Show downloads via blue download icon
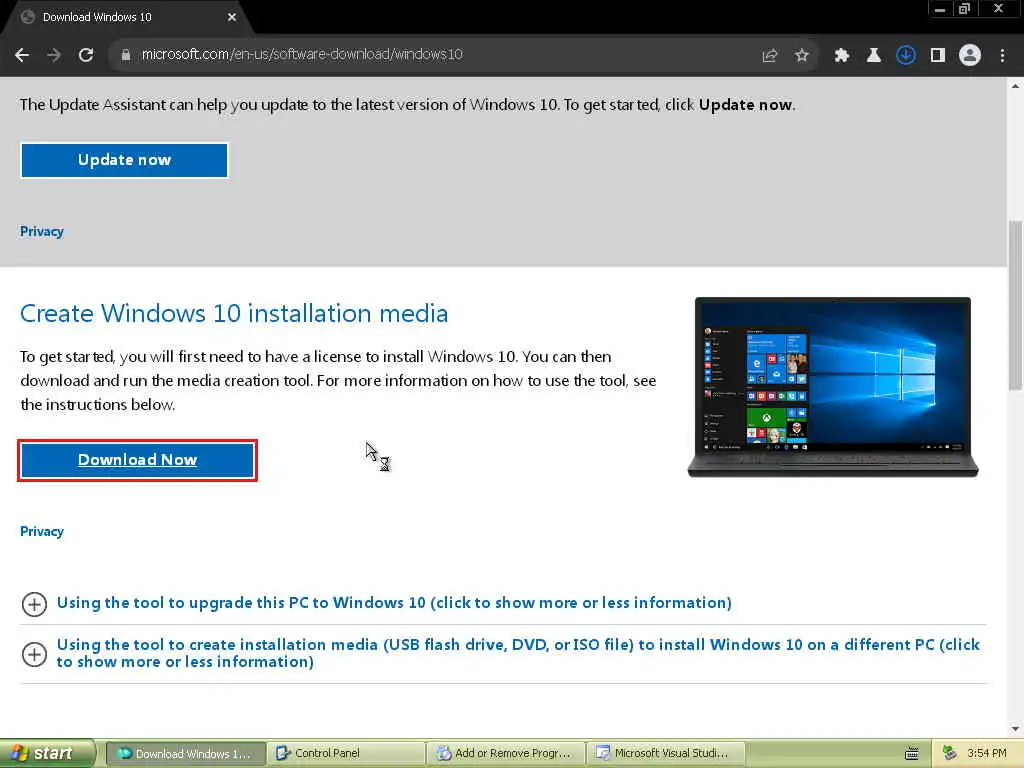The height and width of the screenshot is (768, 1024). (x=906, y=56)
